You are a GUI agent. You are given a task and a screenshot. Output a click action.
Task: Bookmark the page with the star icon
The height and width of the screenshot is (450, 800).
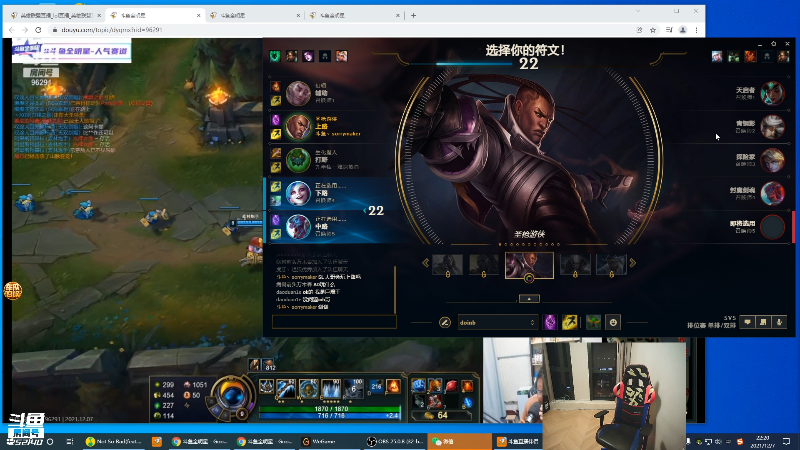[x=653, y=30]
